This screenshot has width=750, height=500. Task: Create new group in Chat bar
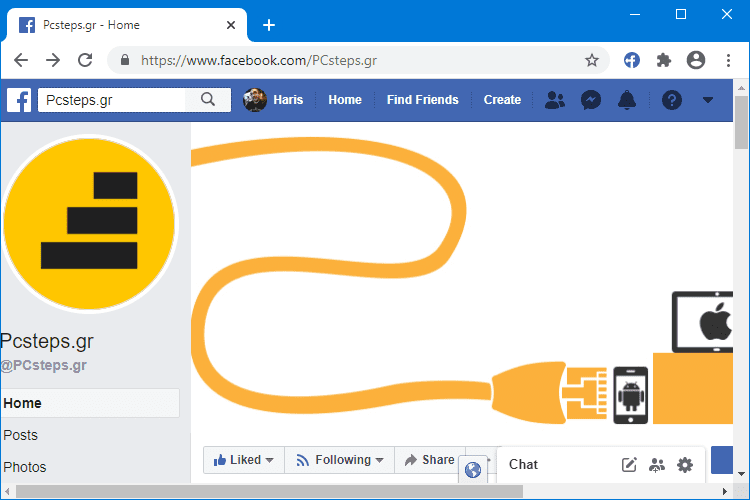[x=657, y=465]
